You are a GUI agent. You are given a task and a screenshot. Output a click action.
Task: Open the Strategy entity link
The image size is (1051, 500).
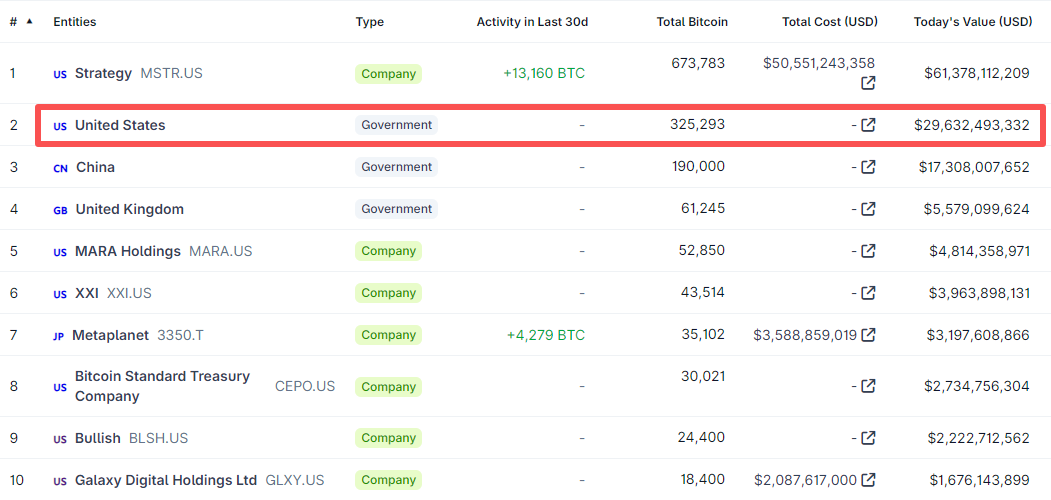[103, 73]
